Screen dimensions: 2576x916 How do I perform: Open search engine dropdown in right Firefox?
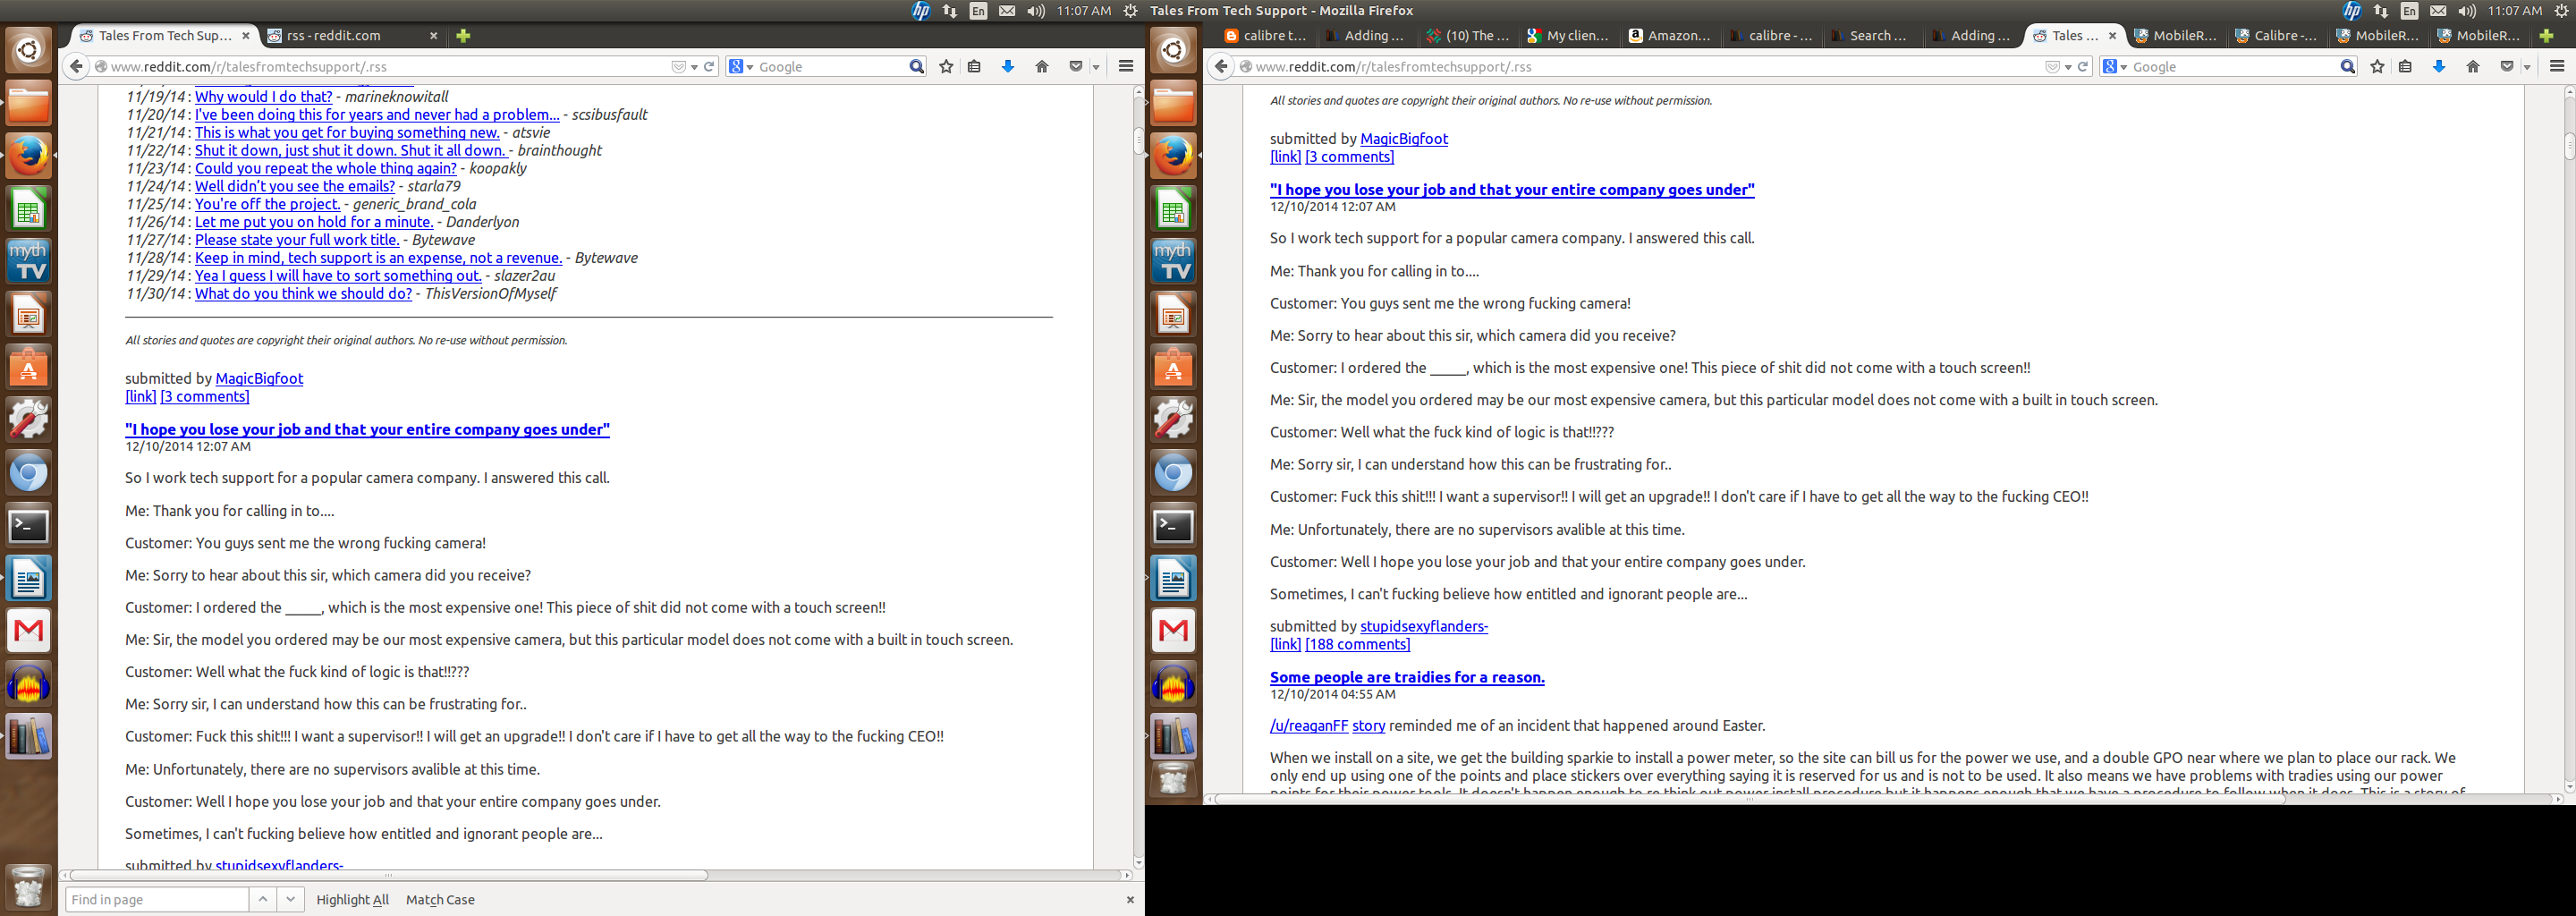pyautogui.click(x=2115, y=66)
